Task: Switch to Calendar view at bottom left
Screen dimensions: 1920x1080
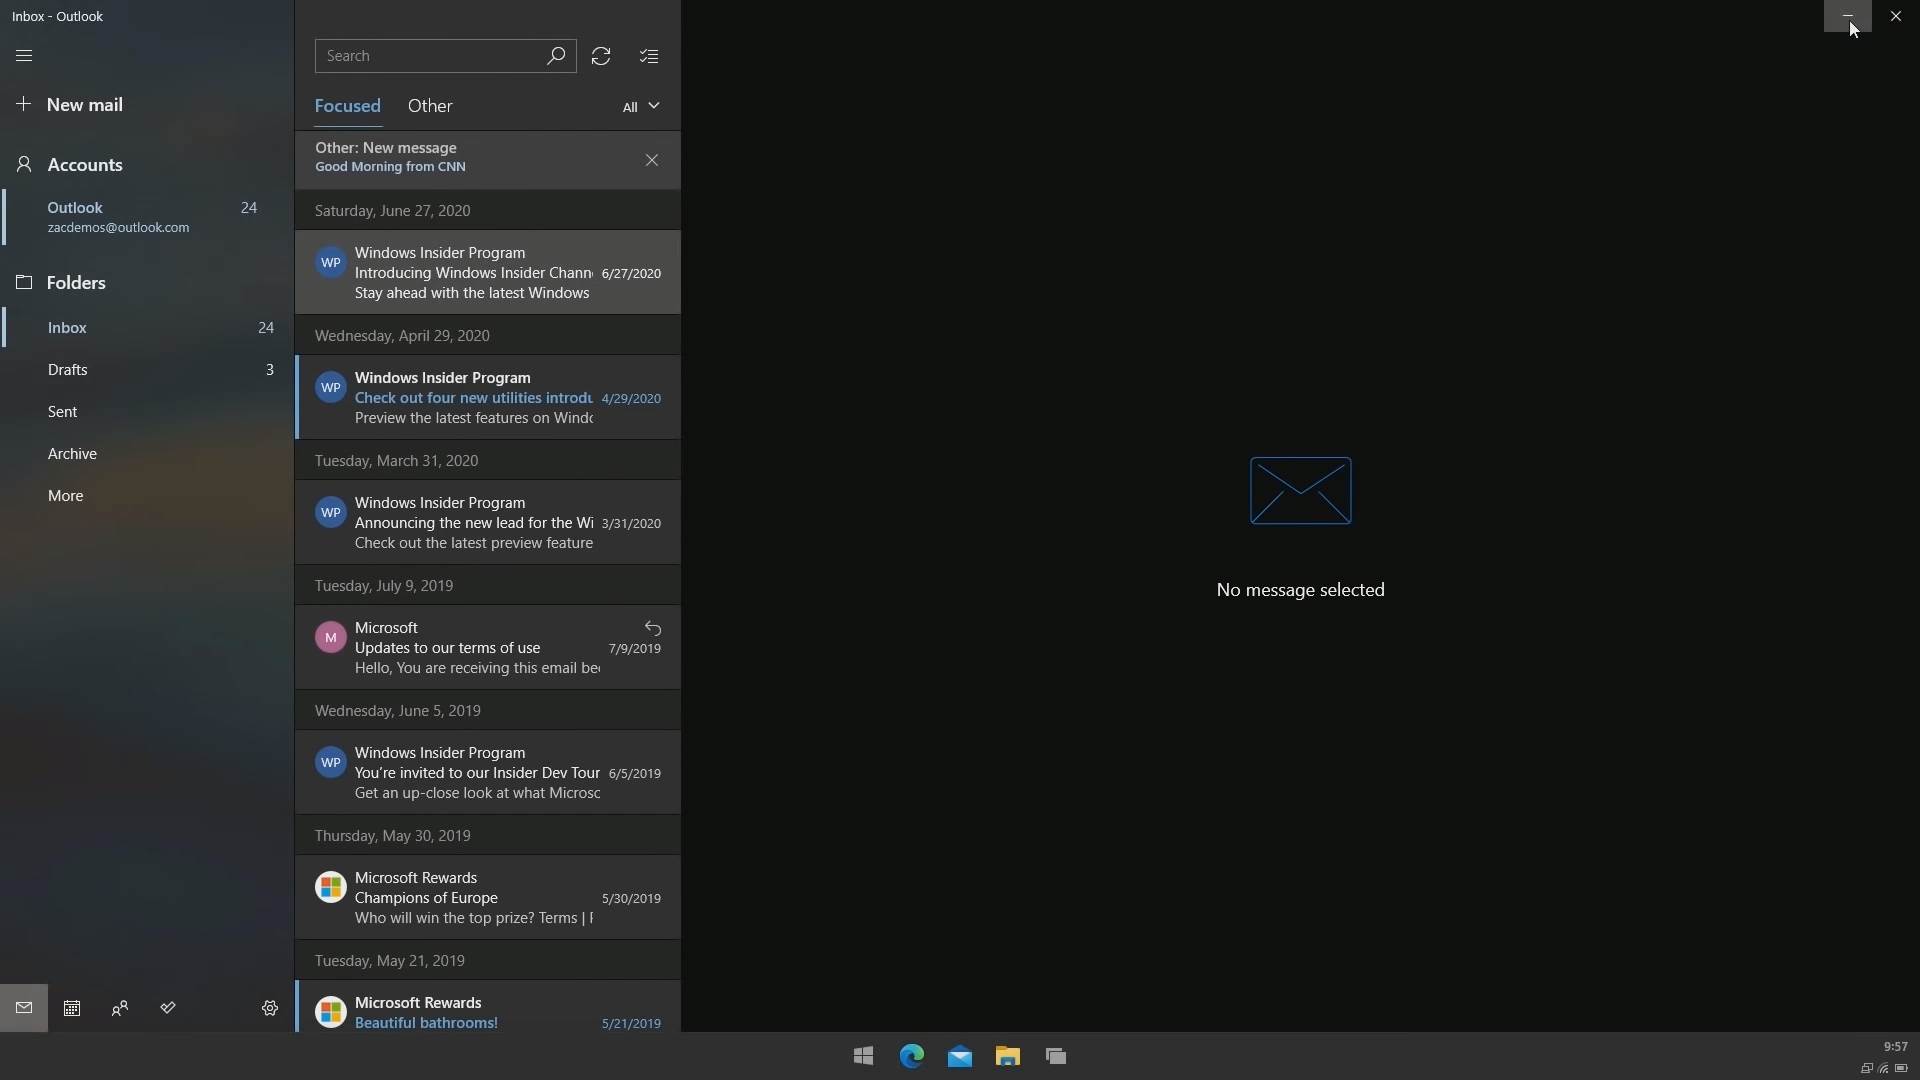Action: click(x=71, y=1008)
